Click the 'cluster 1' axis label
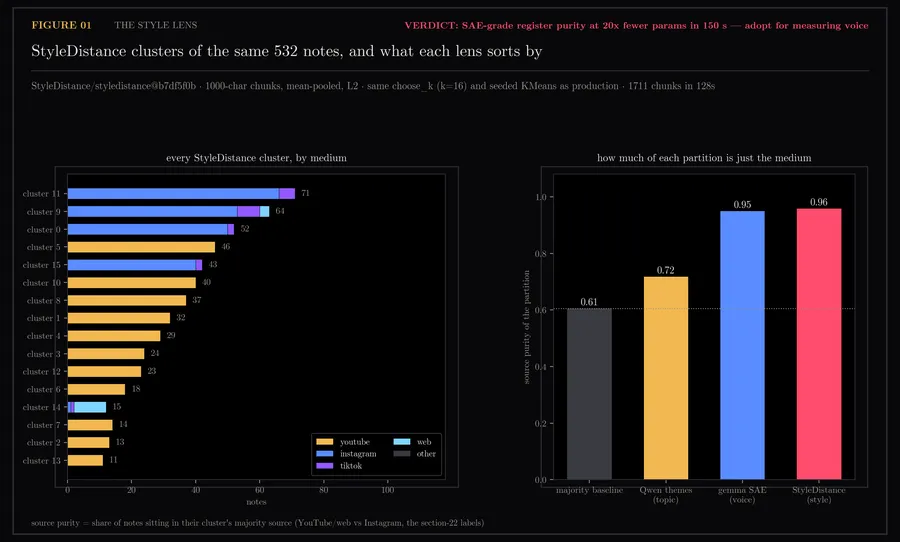 pos(43,318)
